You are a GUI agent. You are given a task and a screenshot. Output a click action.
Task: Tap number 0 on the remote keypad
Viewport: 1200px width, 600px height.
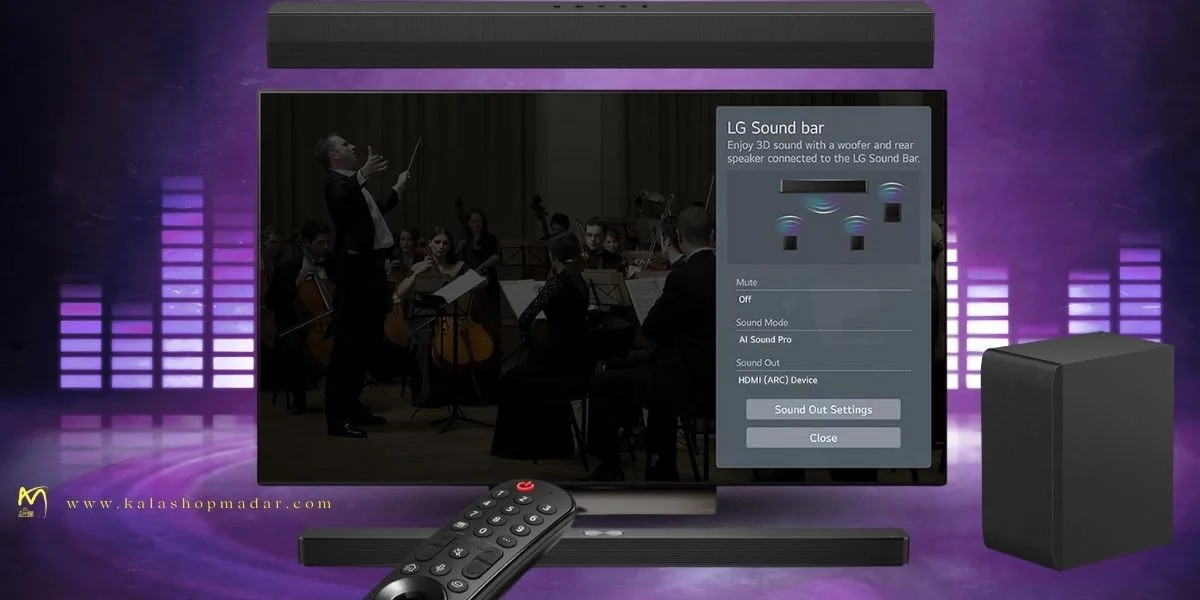click(x=483, y=531)
